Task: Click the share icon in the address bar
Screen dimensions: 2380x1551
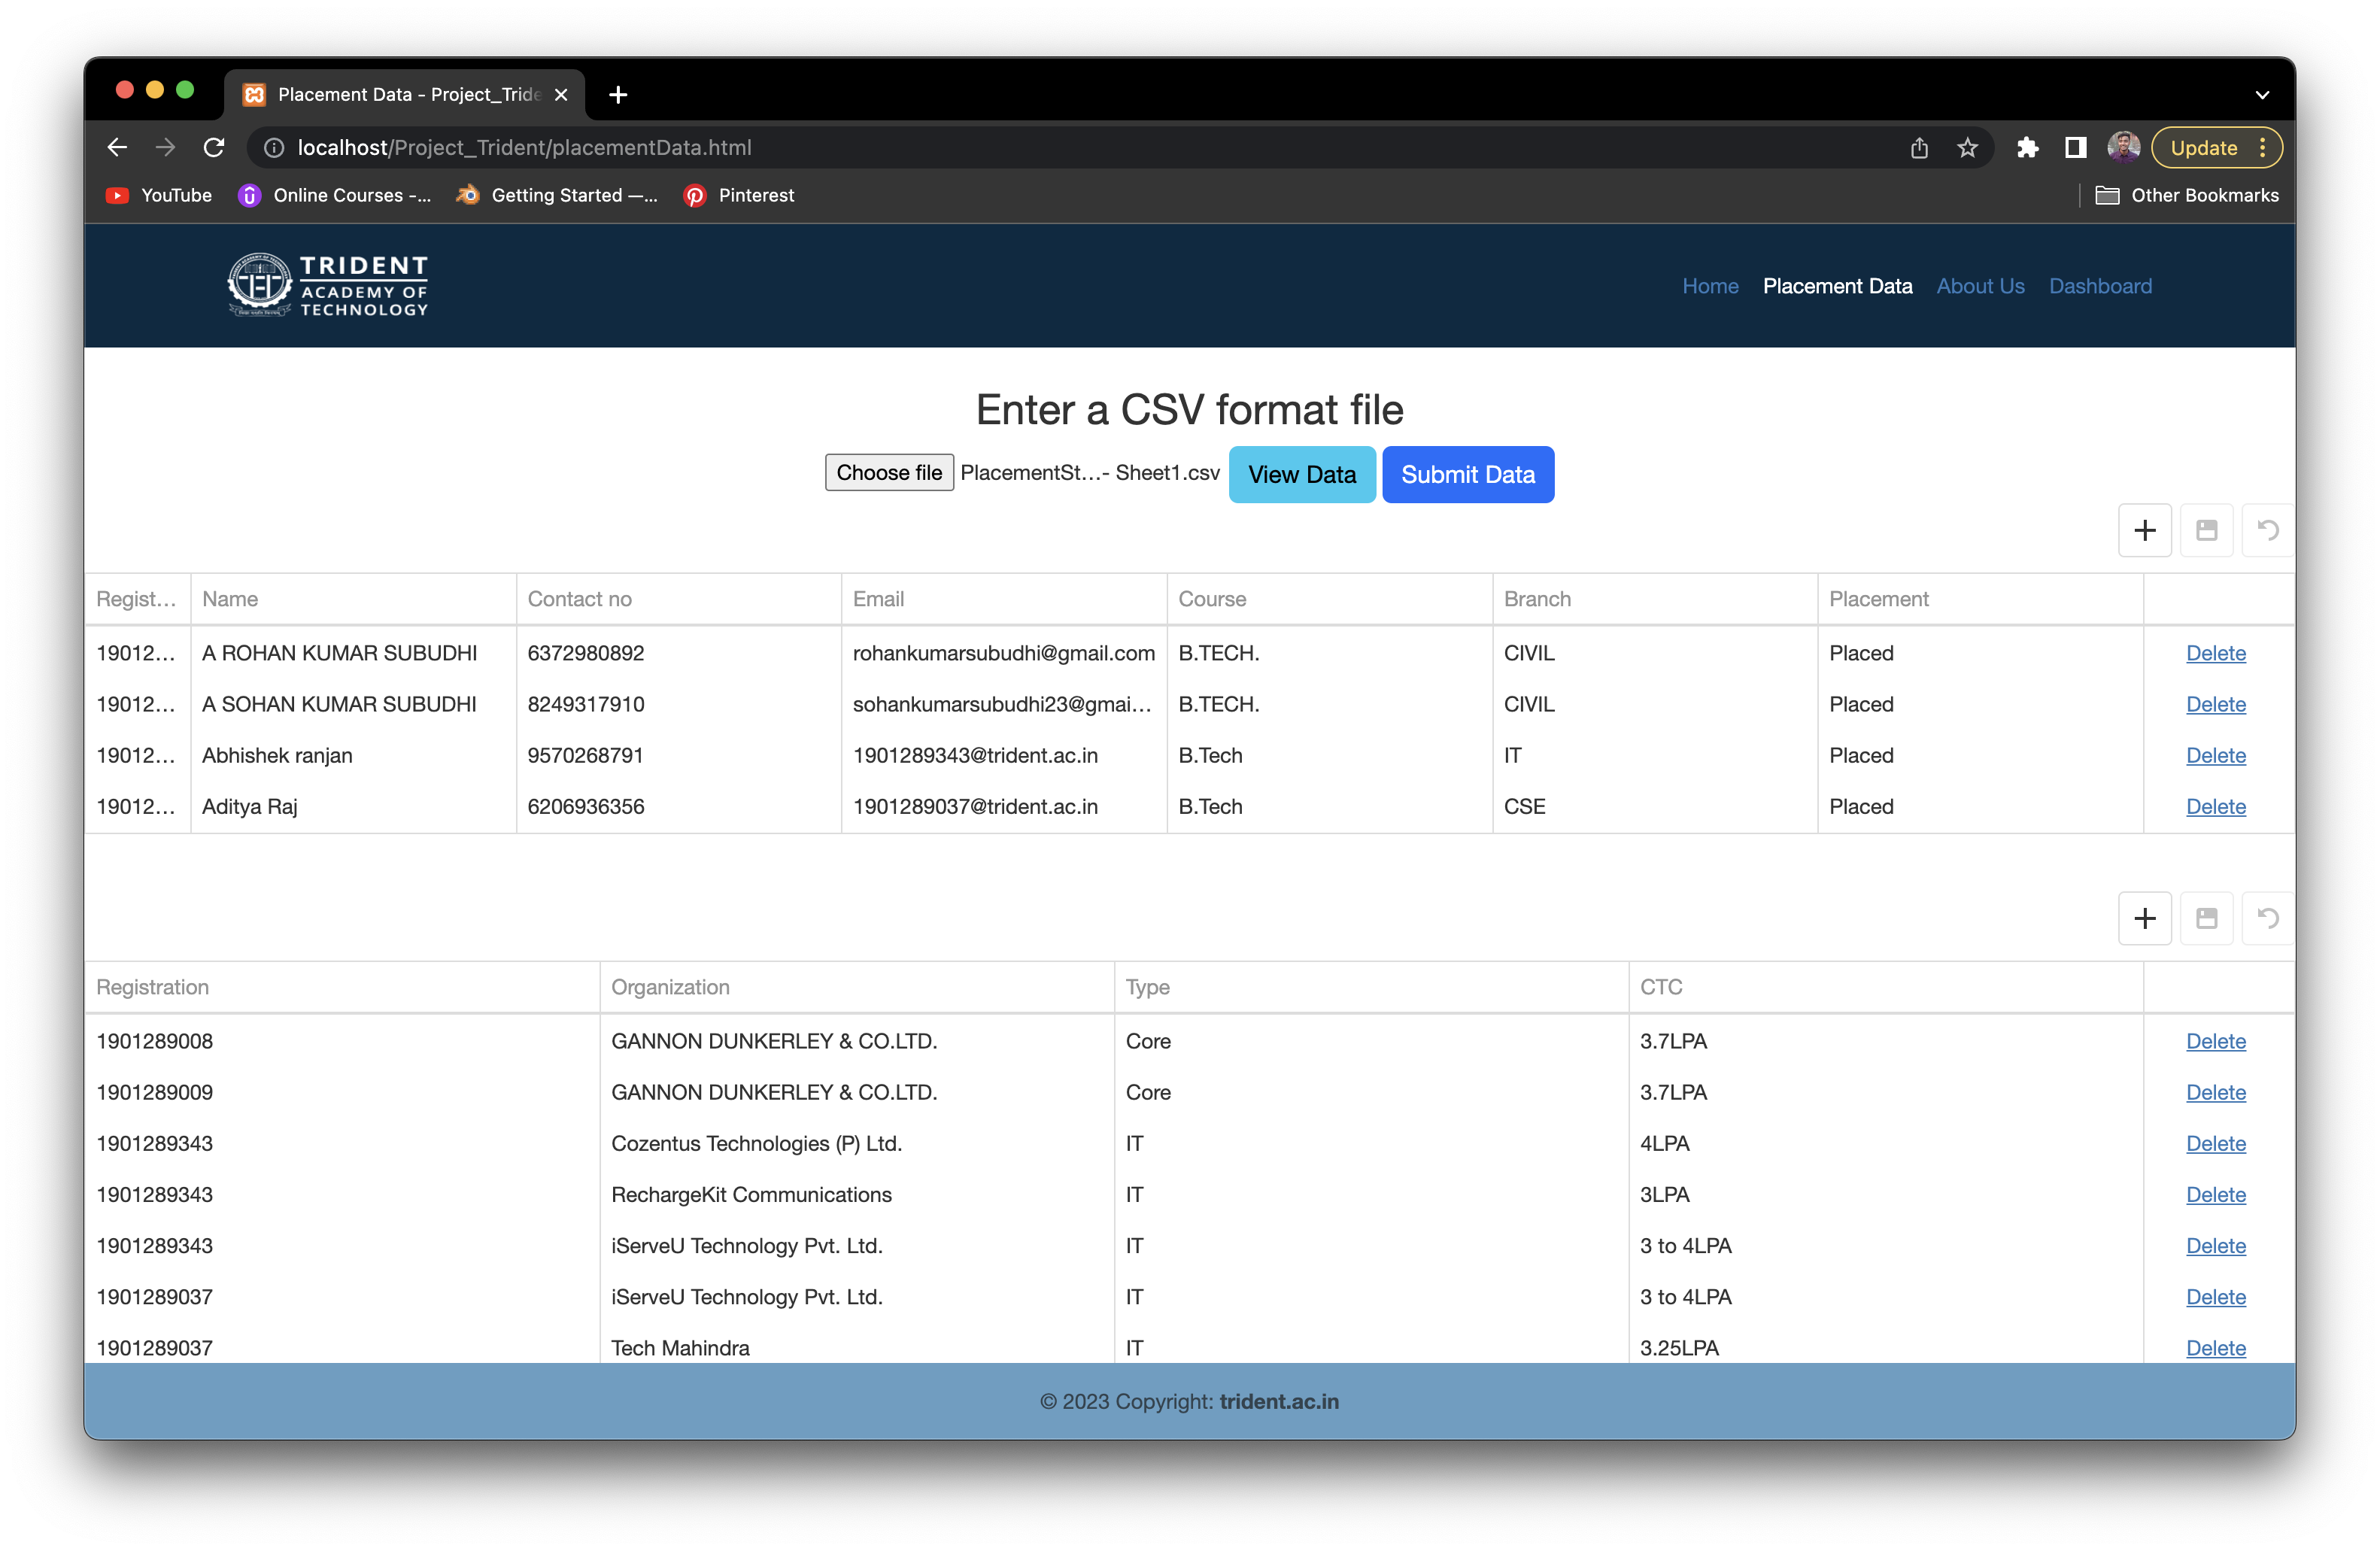Action: pyautogui.click(x=1919, y=147)
